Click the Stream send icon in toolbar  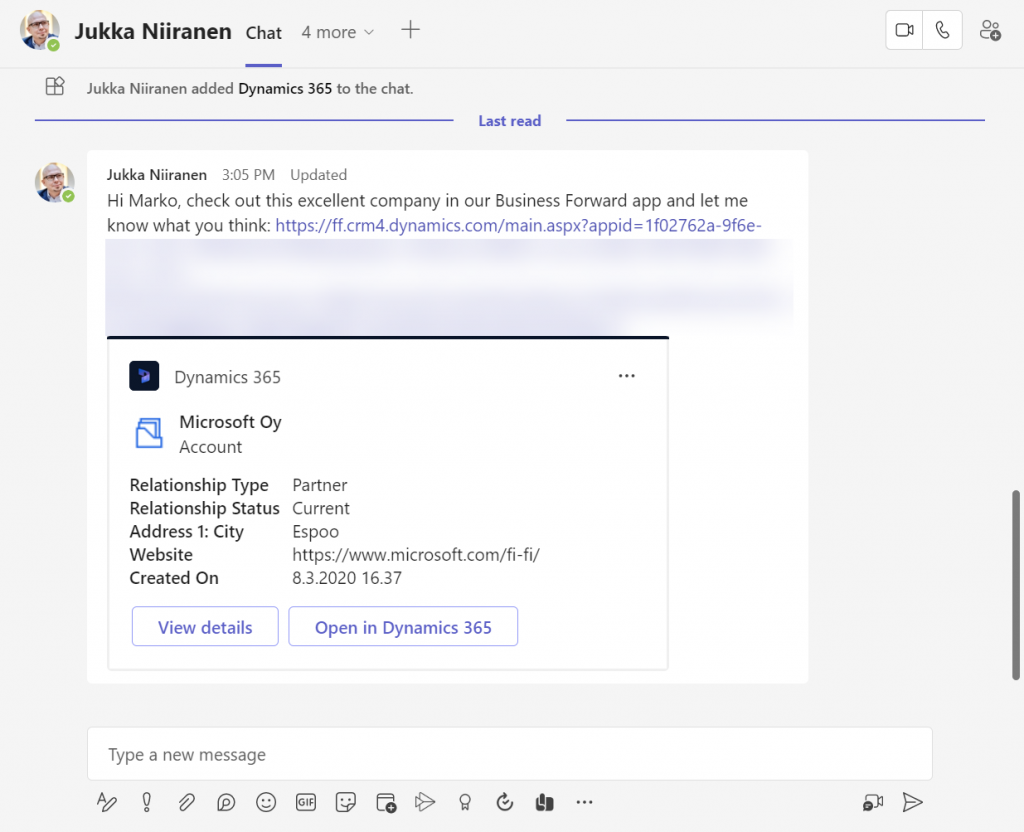click(424, 802)
